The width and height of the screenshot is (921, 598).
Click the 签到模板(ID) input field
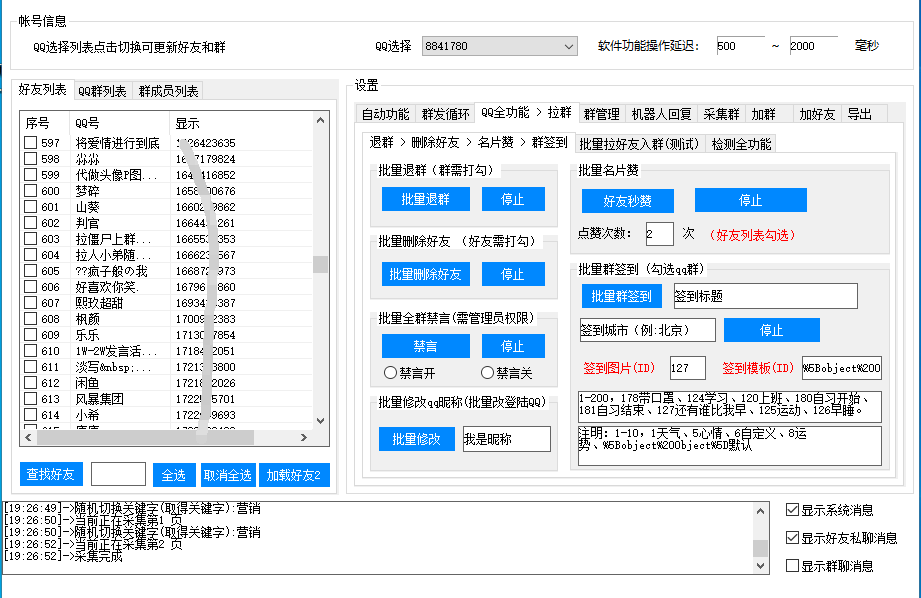(841, 368)
